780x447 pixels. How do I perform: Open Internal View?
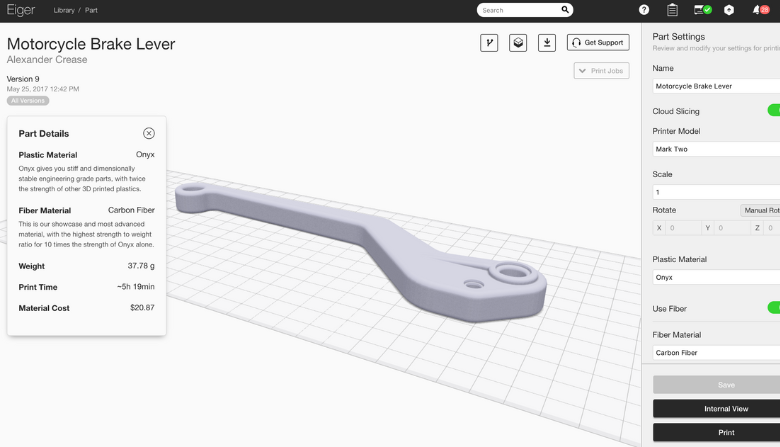click(716, 409)
